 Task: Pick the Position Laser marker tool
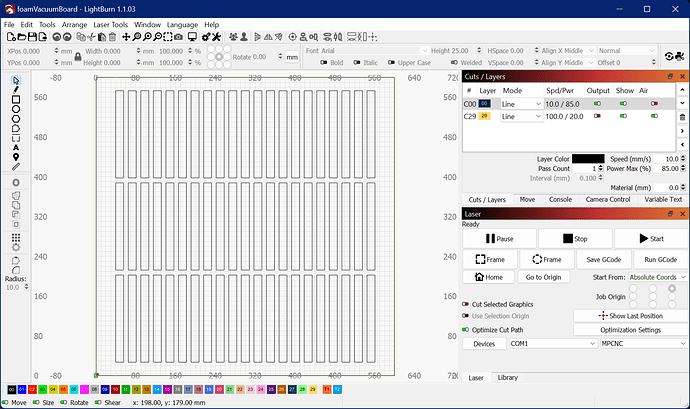click(x=16, y=157)
